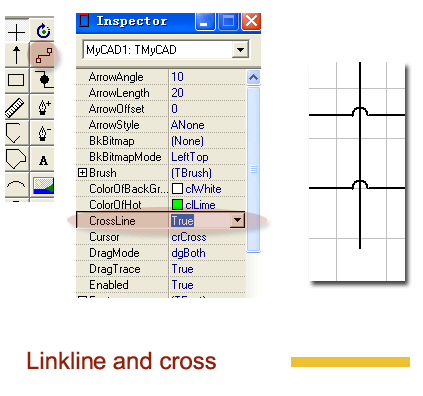
Task: Click the clWhite background color swatch
Action: tap(177, 189)
